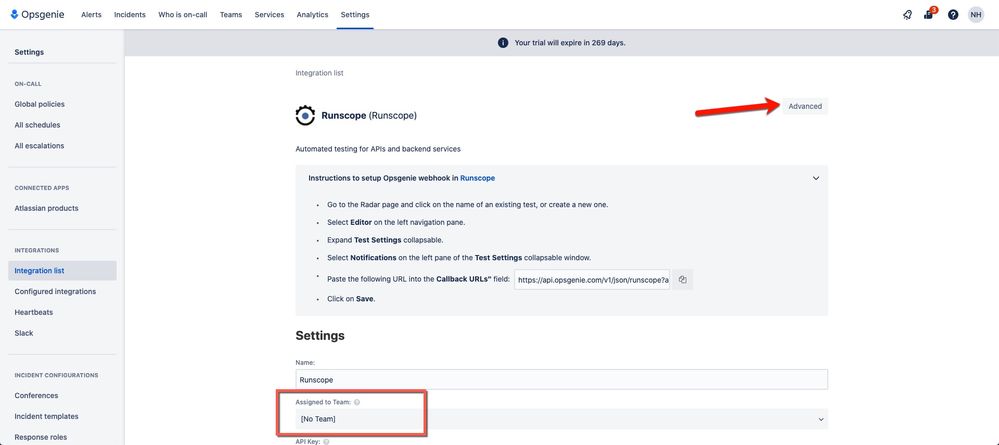Image resolution: width=999 pixels, height=445 pixels.
Task: Click the trial expiry banner text
Action: coord(570,43)
